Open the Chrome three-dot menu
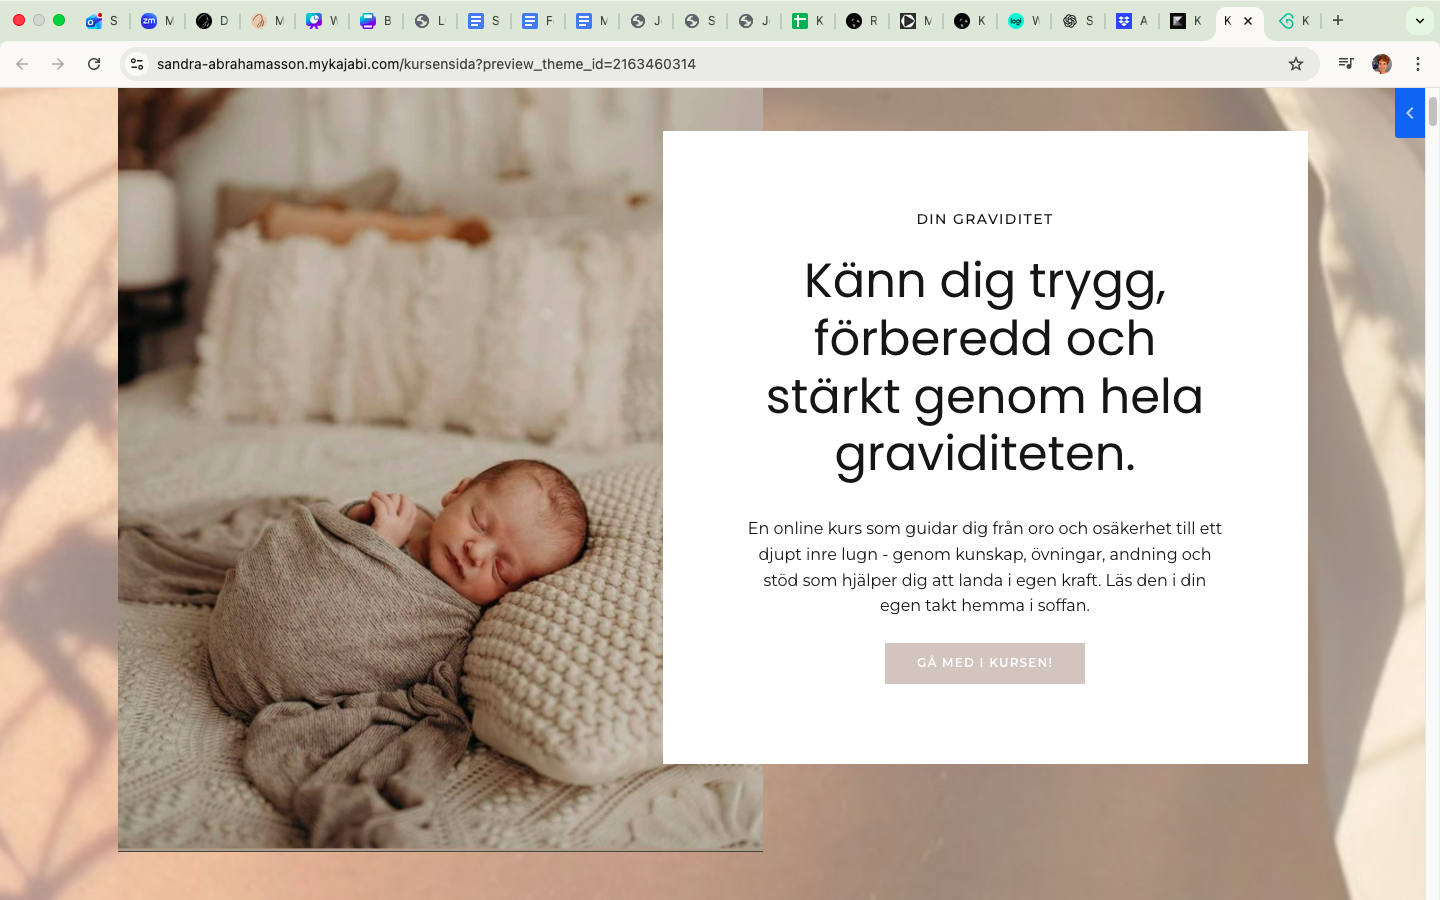 (1418, 64)
